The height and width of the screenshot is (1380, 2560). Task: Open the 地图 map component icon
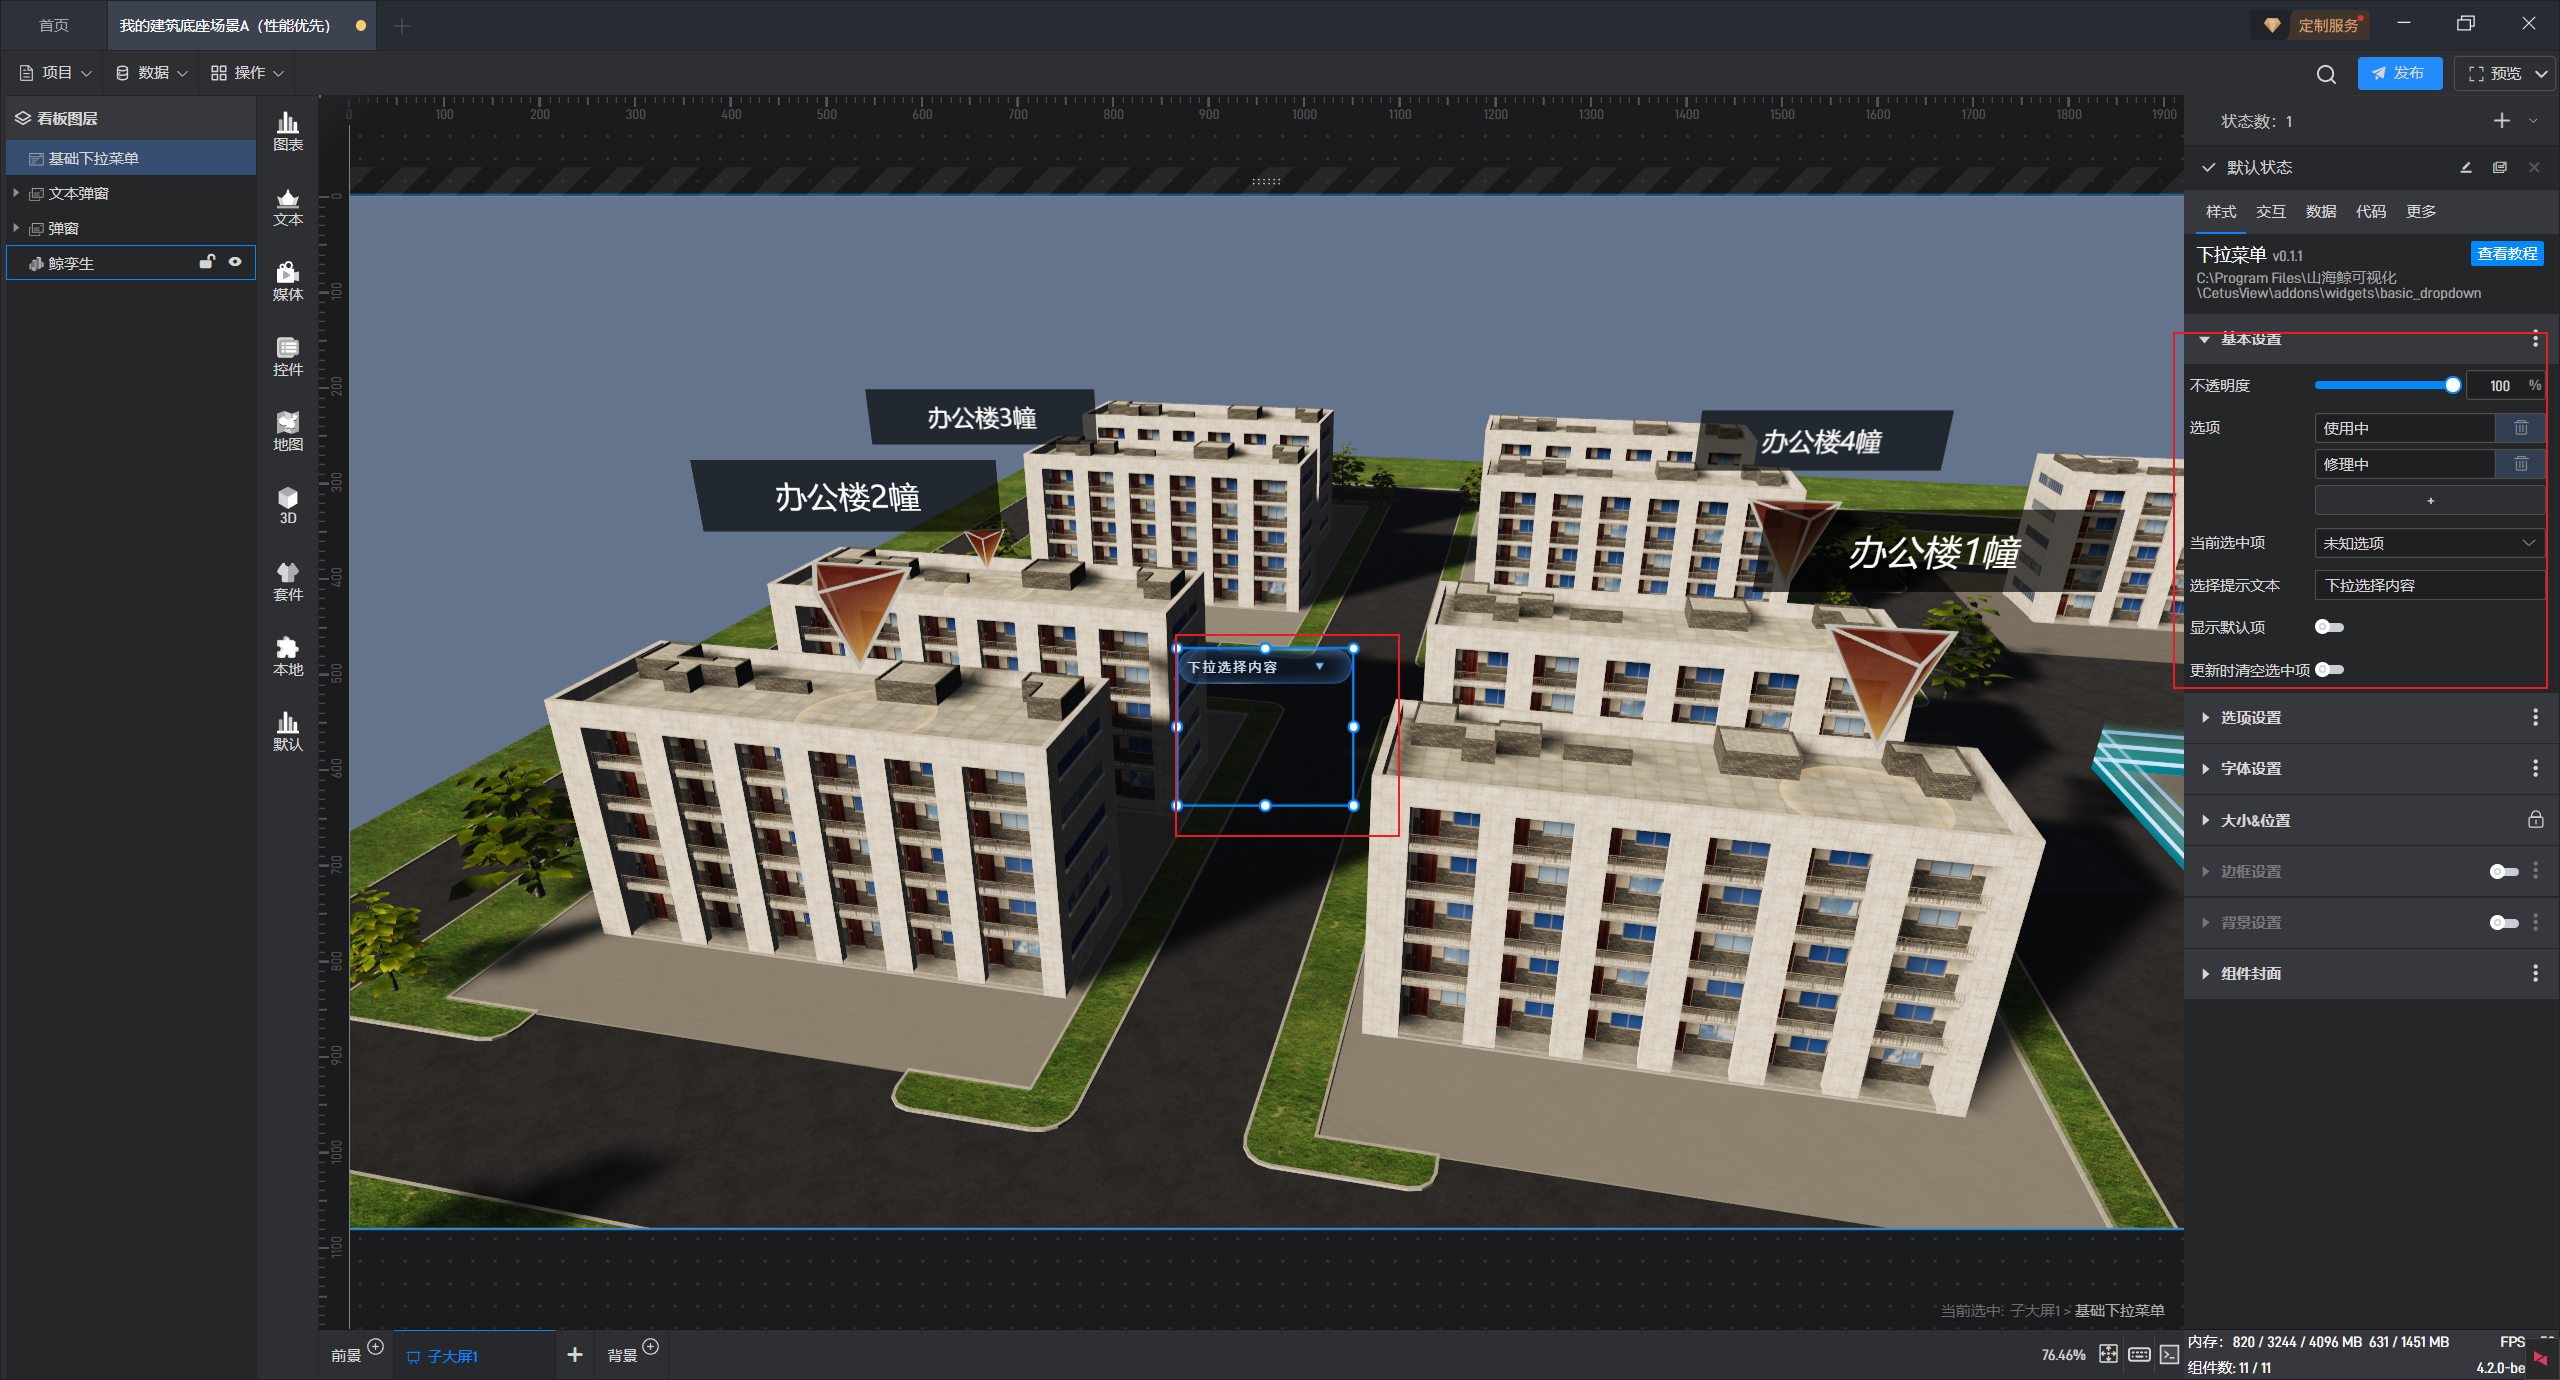(288, 430)
